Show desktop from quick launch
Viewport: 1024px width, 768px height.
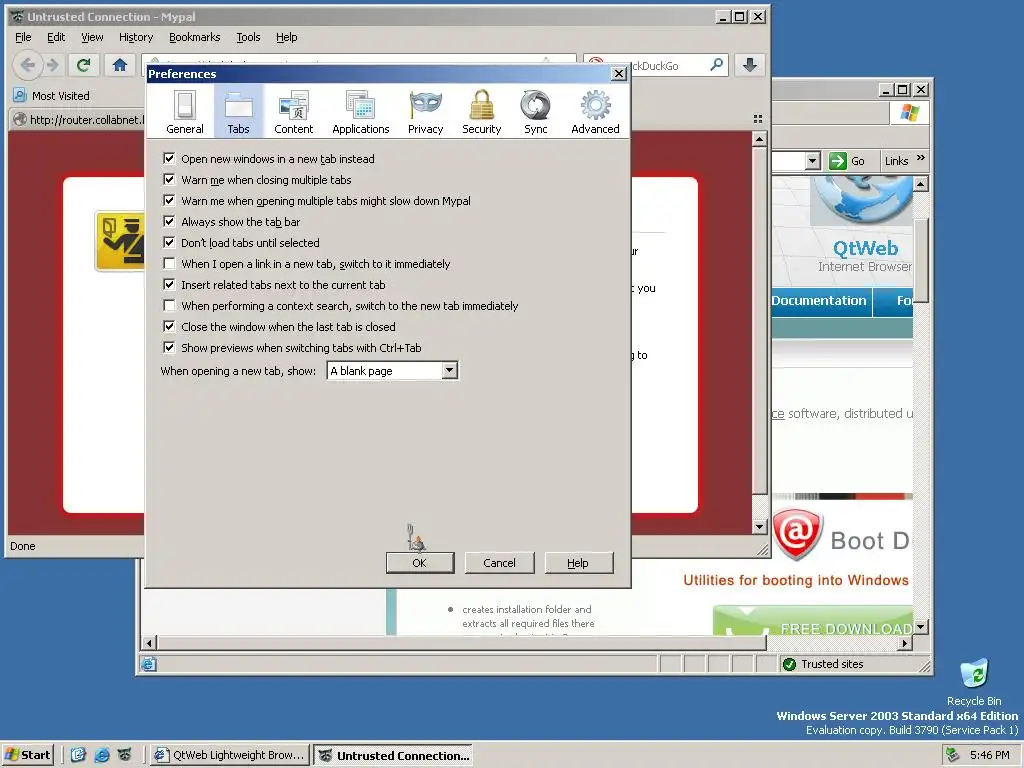click(78, 754)
